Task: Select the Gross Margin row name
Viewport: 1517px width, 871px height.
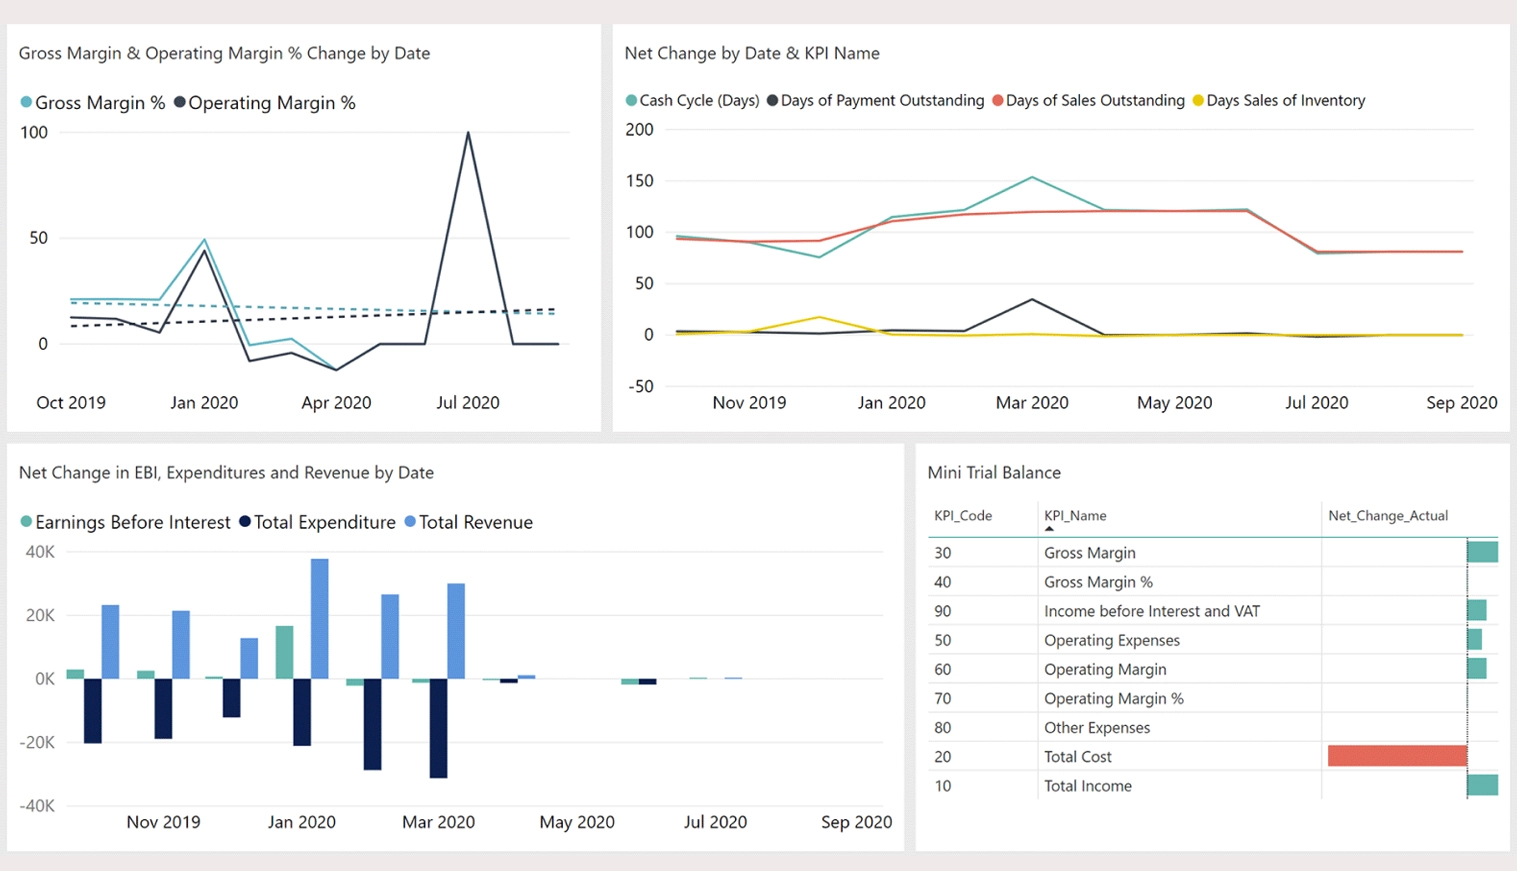Action: tap(1090, 553)
